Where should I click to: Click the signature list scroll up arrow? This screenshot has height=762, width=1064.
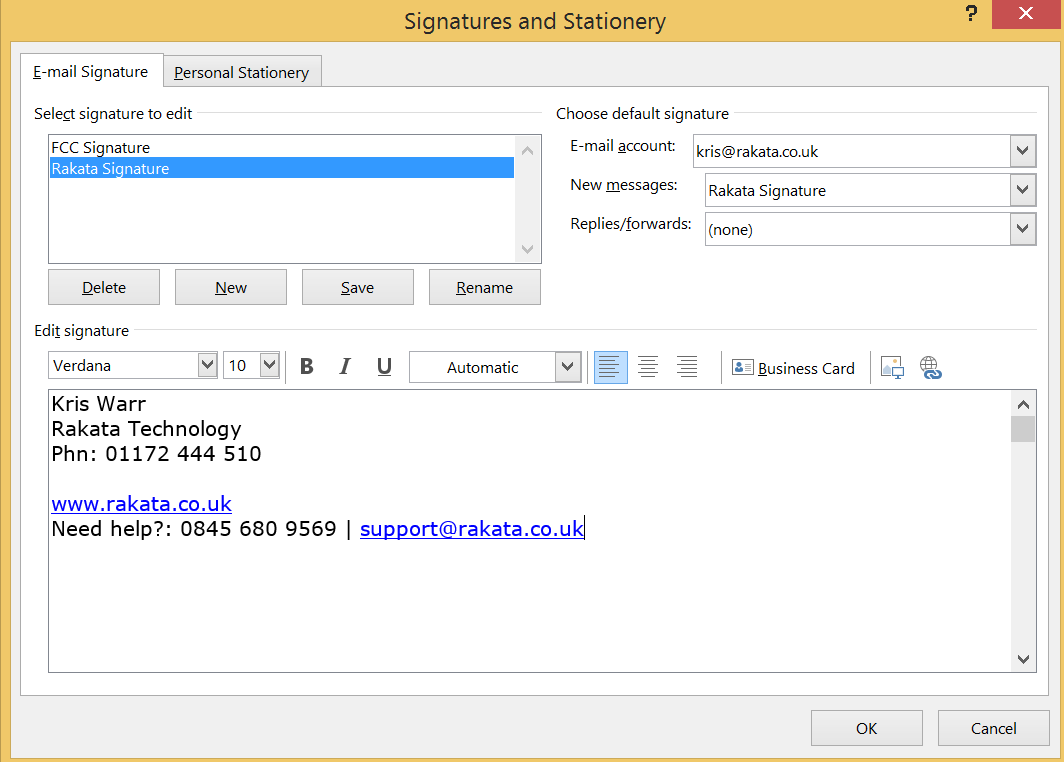pos(527,151)
